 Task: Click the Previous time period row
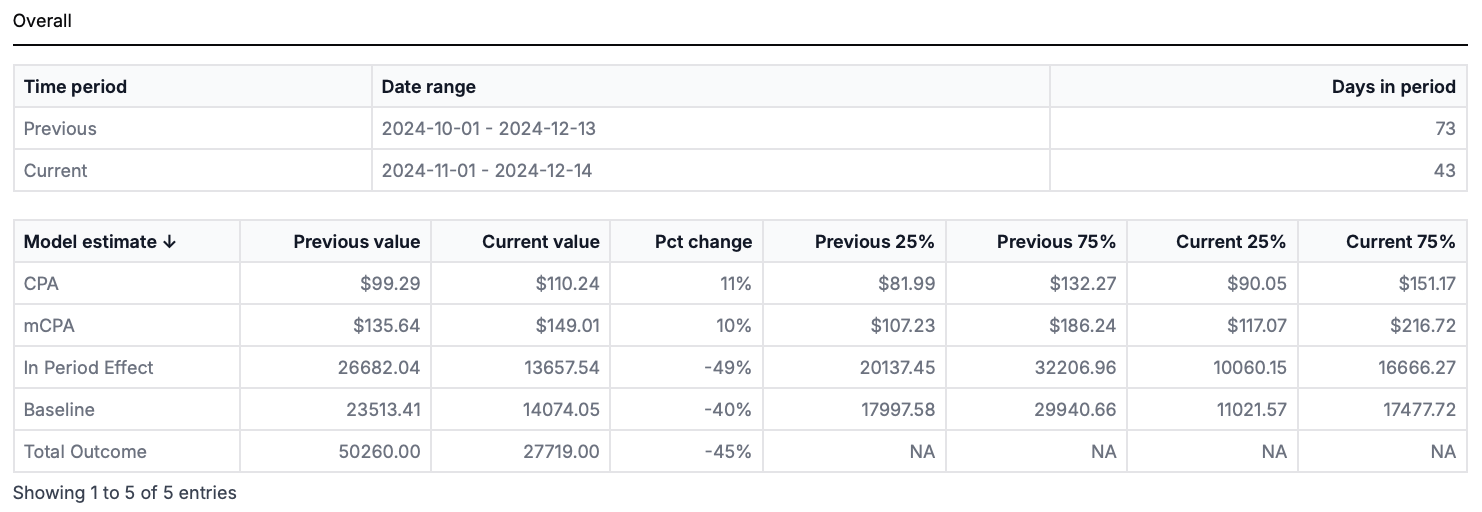pos(60,129)
